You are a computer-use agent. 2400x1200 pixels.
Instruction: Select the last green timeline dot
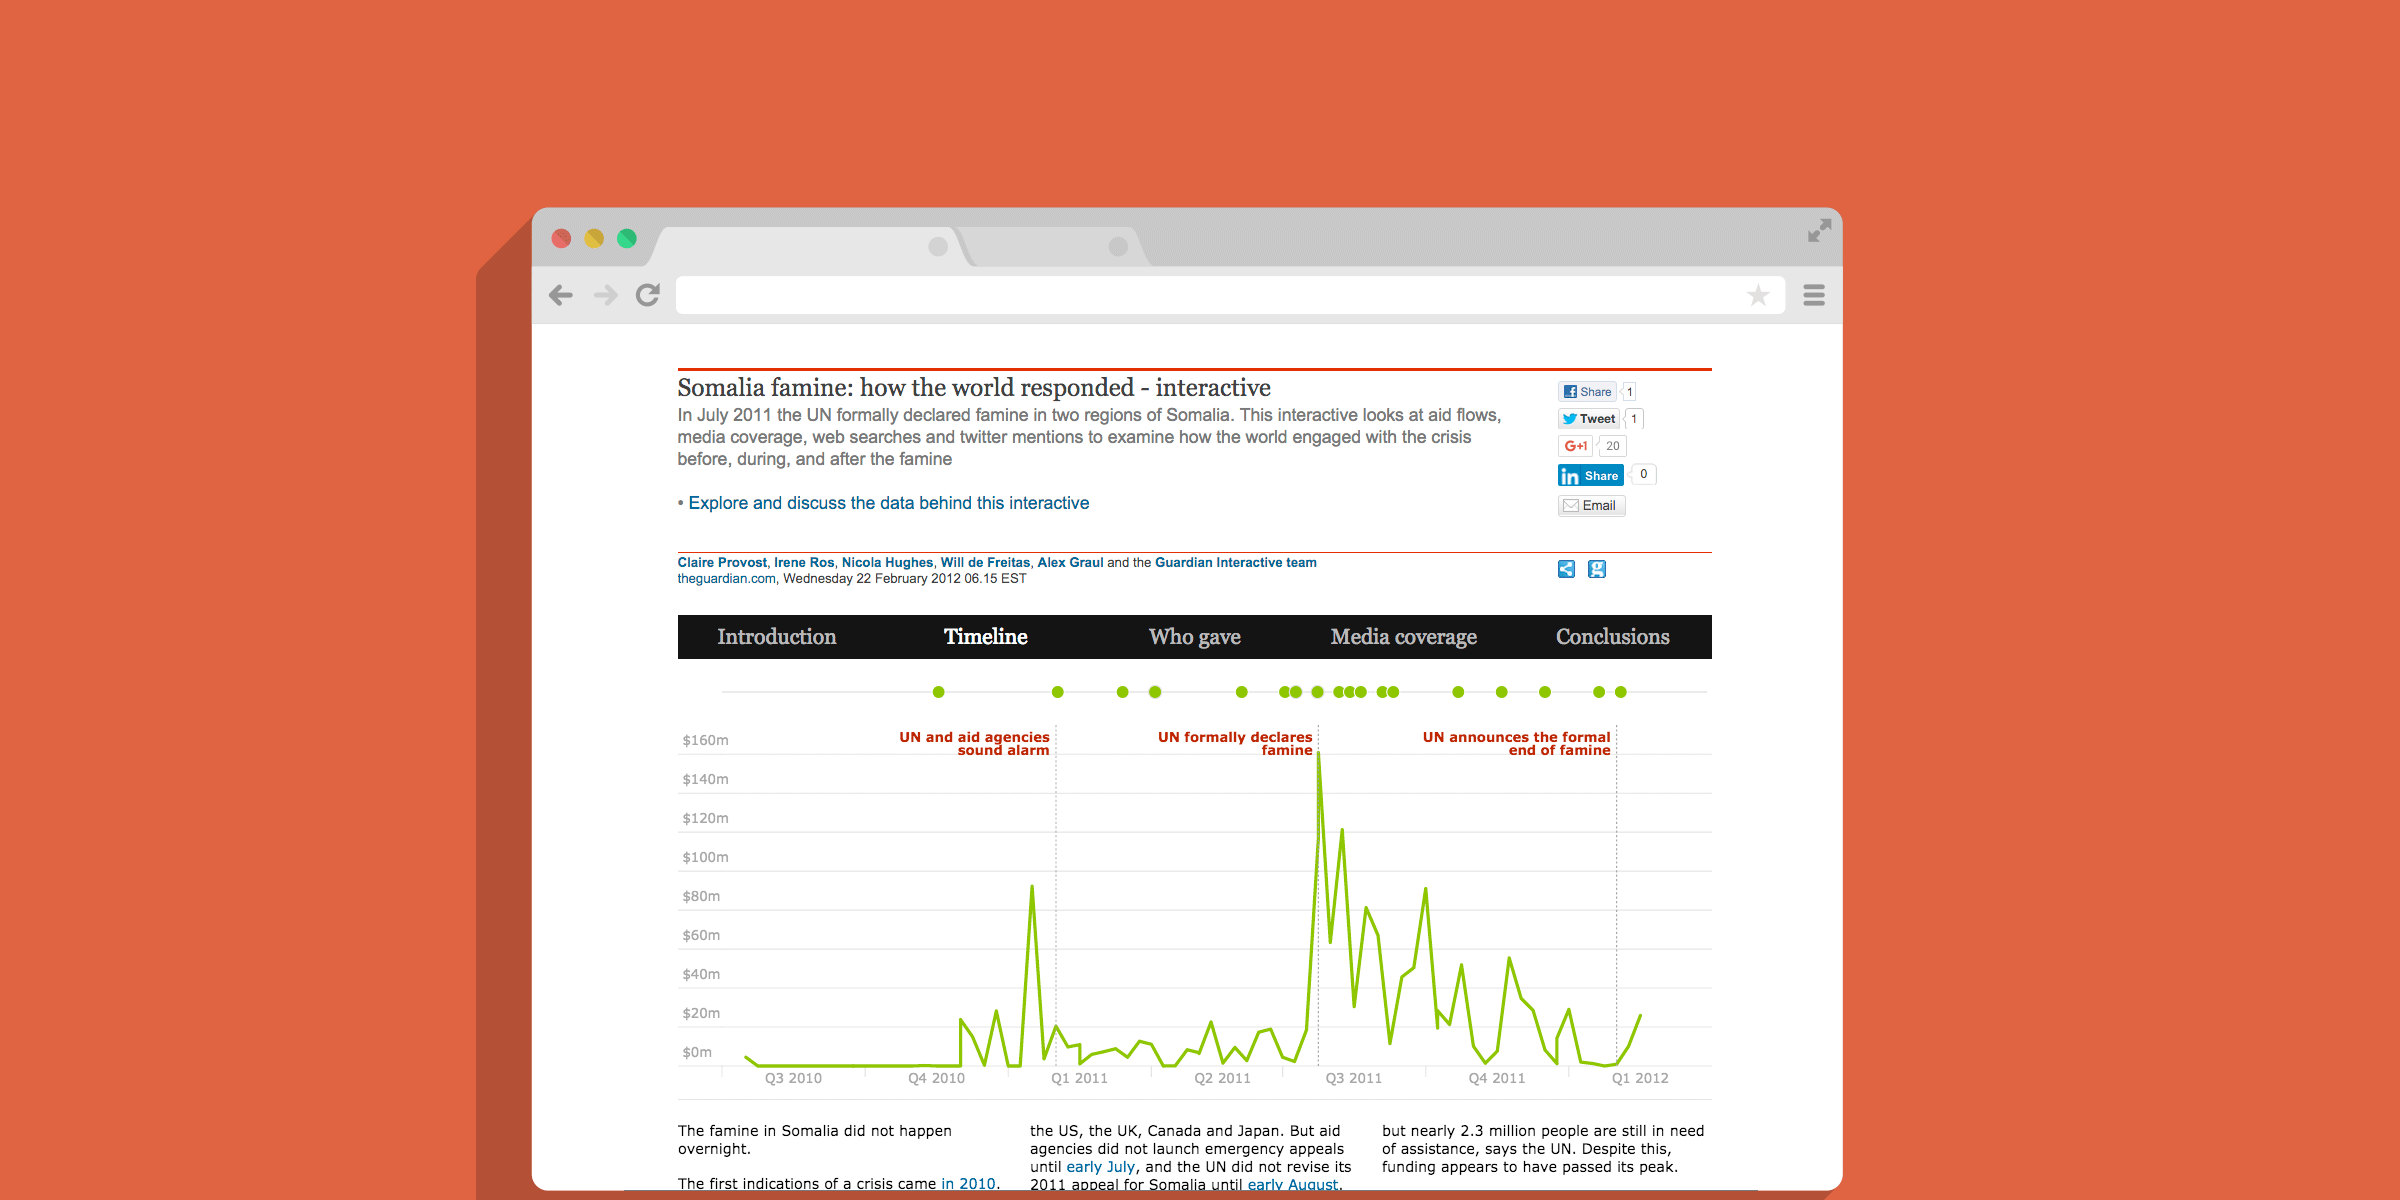(1621, 692)
